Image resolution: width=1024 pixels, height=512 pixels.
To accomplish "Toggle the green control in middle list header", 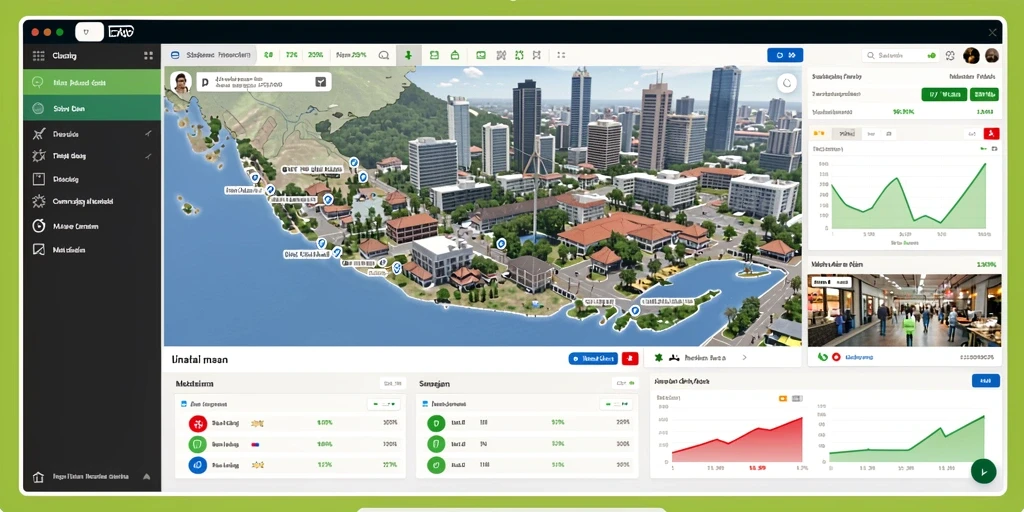I will [616, 404].
